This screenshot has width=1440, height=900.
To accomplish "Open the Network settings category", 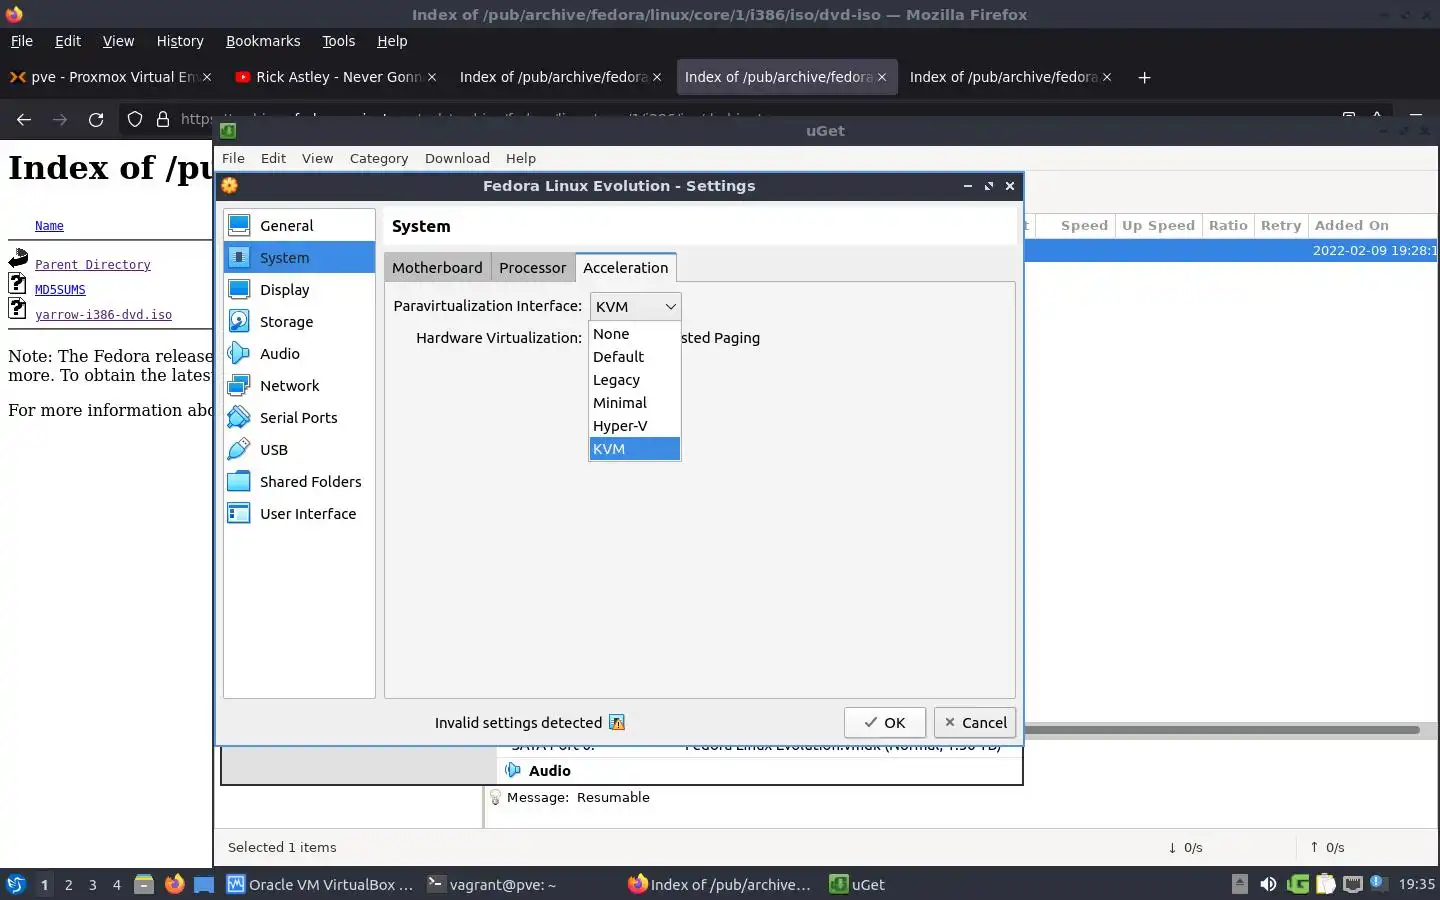I will (x=299, y=386).
